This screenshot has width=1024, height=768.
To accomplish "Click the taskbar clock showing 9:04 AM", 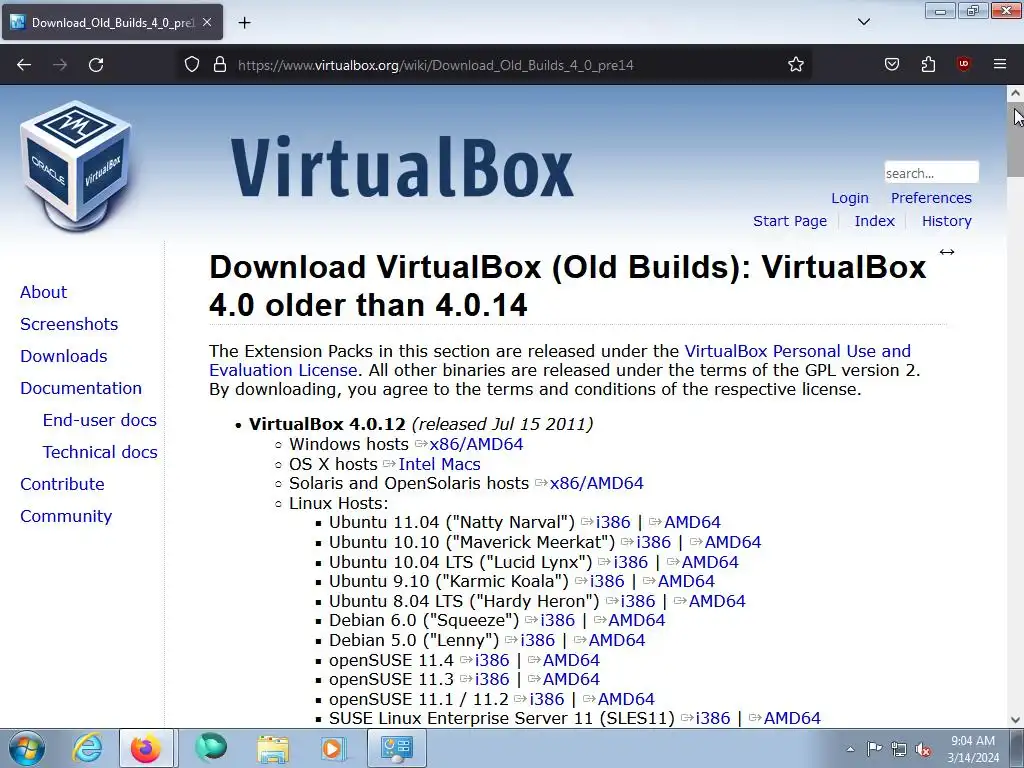I will (973, 749).
